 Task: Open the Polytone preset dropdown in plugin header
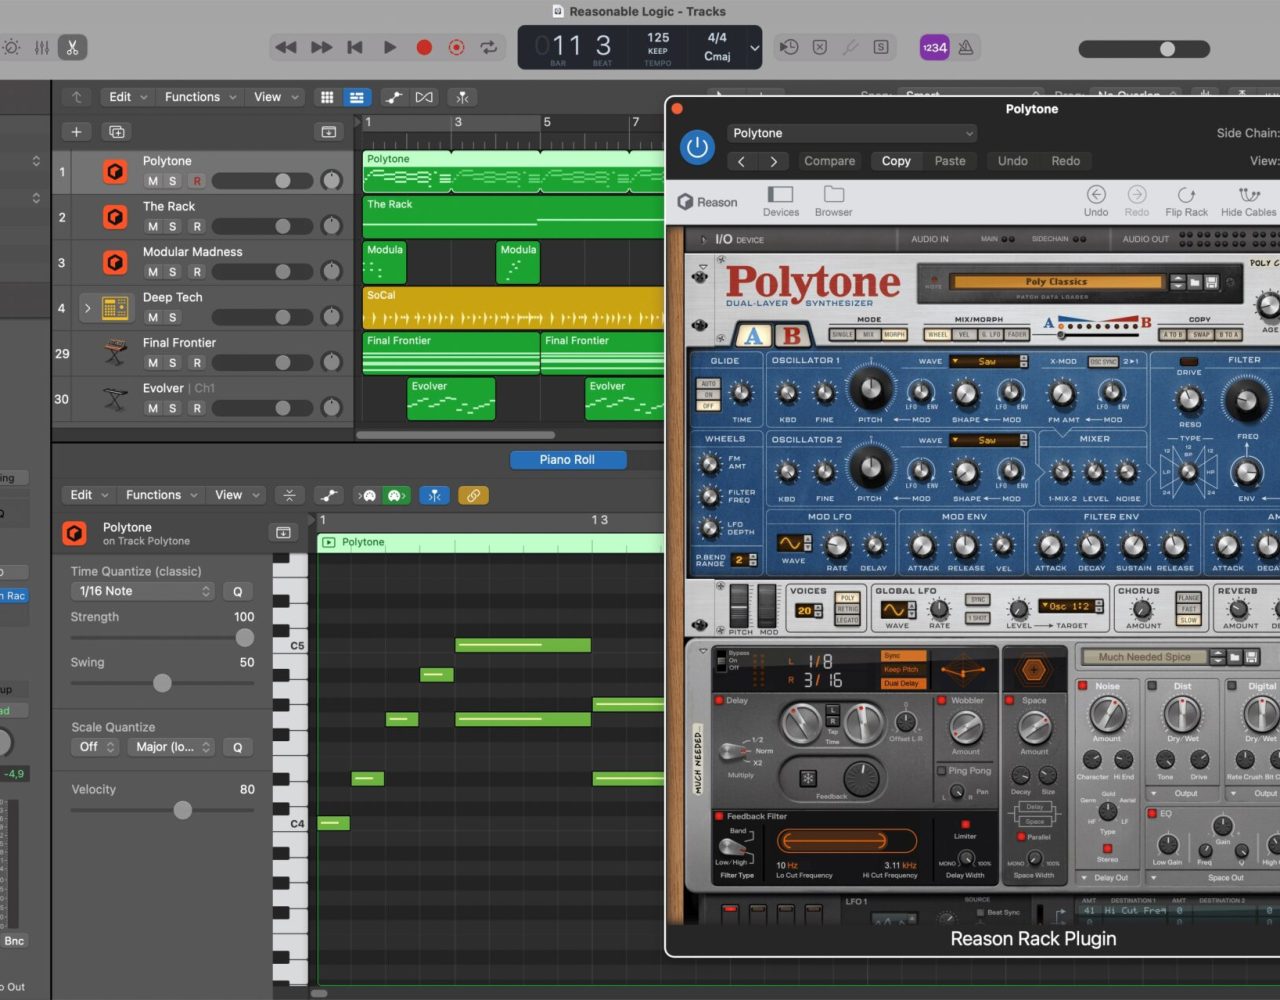(851, 133)
